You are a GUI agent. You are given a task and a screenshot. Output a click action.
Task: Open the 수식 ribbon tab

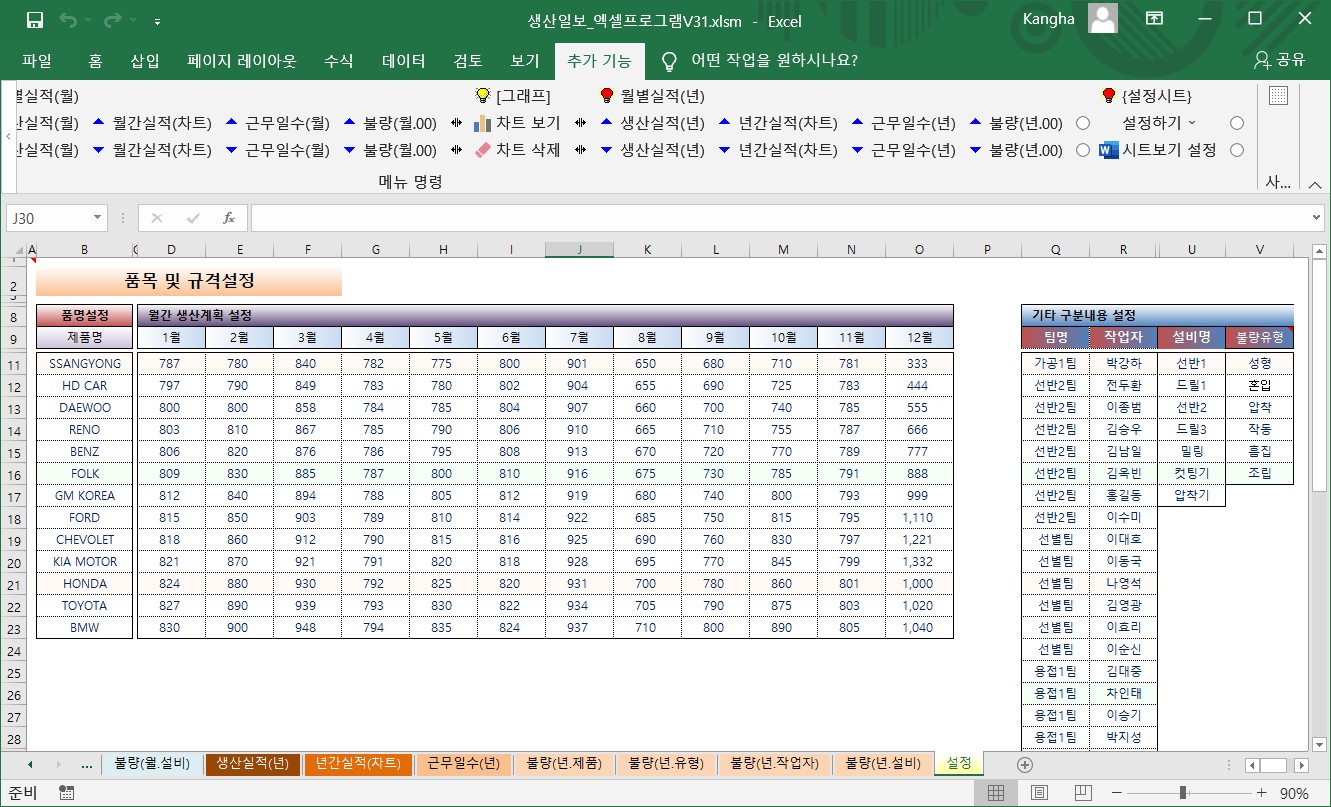pos(339,60)
